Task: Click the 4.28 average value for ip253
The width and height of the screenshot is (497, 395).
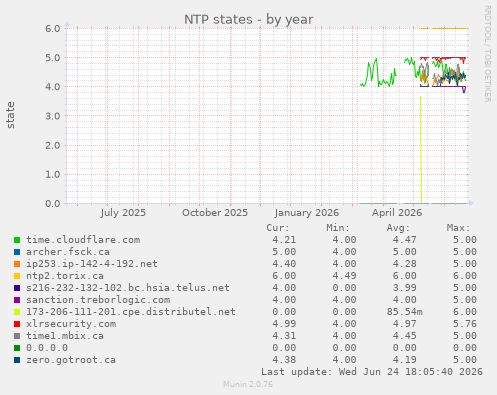Action: (x=404, y=264)
